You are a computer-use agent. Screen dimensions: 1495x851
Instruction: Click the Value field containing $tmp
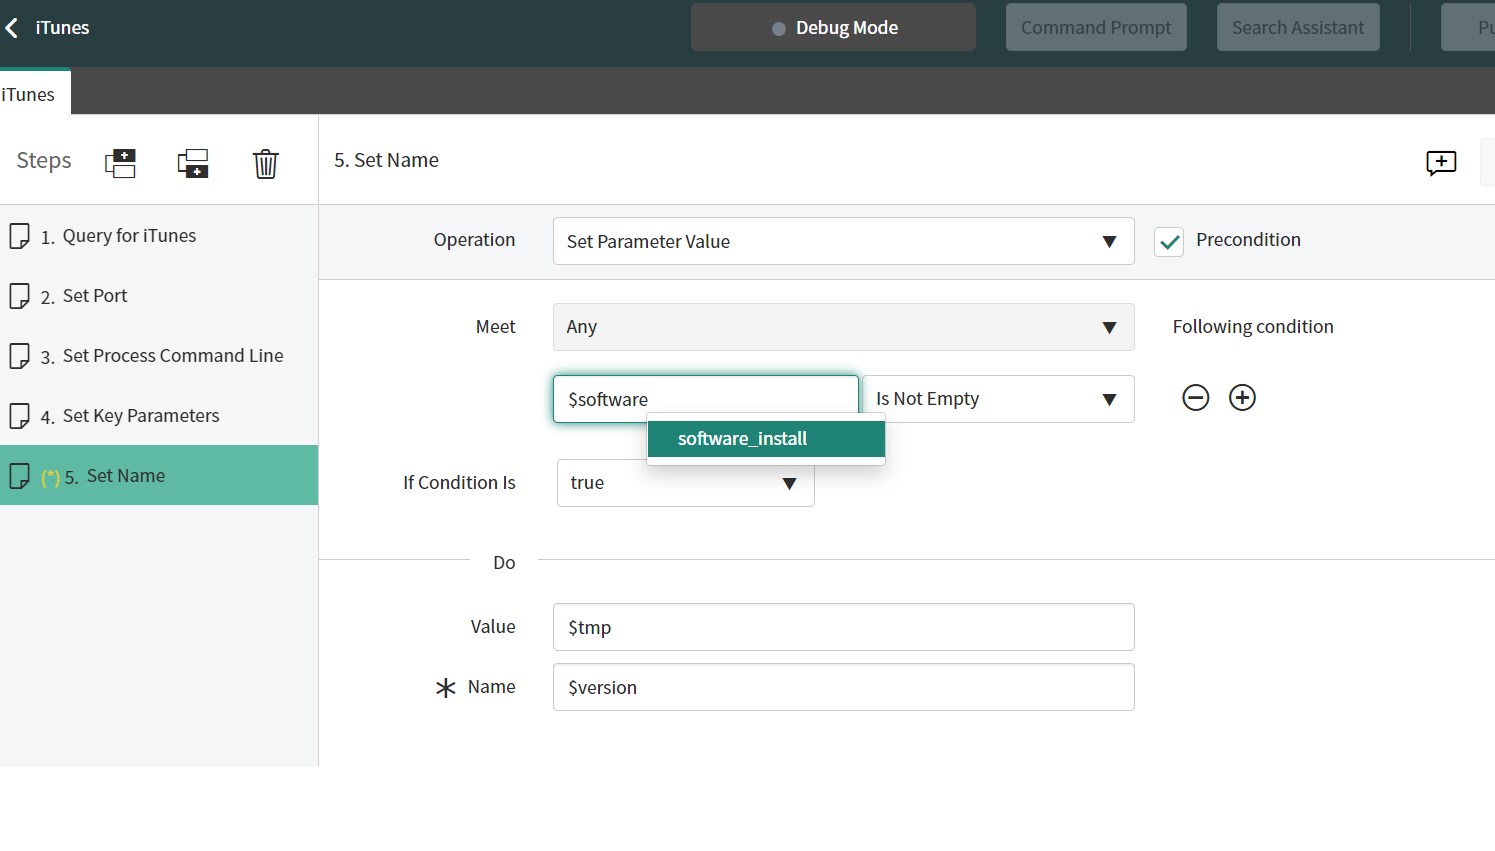pos(843,627)
